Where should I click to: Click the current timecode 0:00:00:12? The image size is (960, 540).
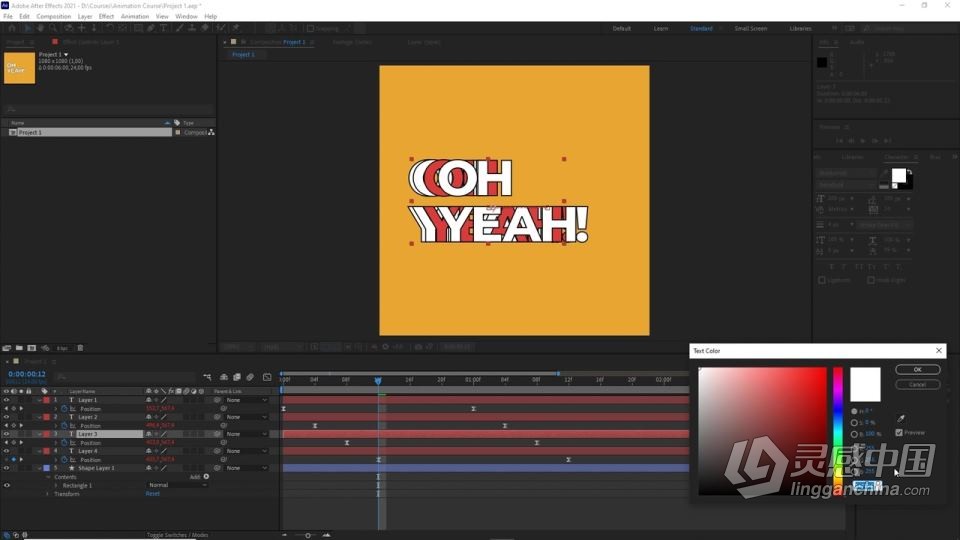(27, 374)
